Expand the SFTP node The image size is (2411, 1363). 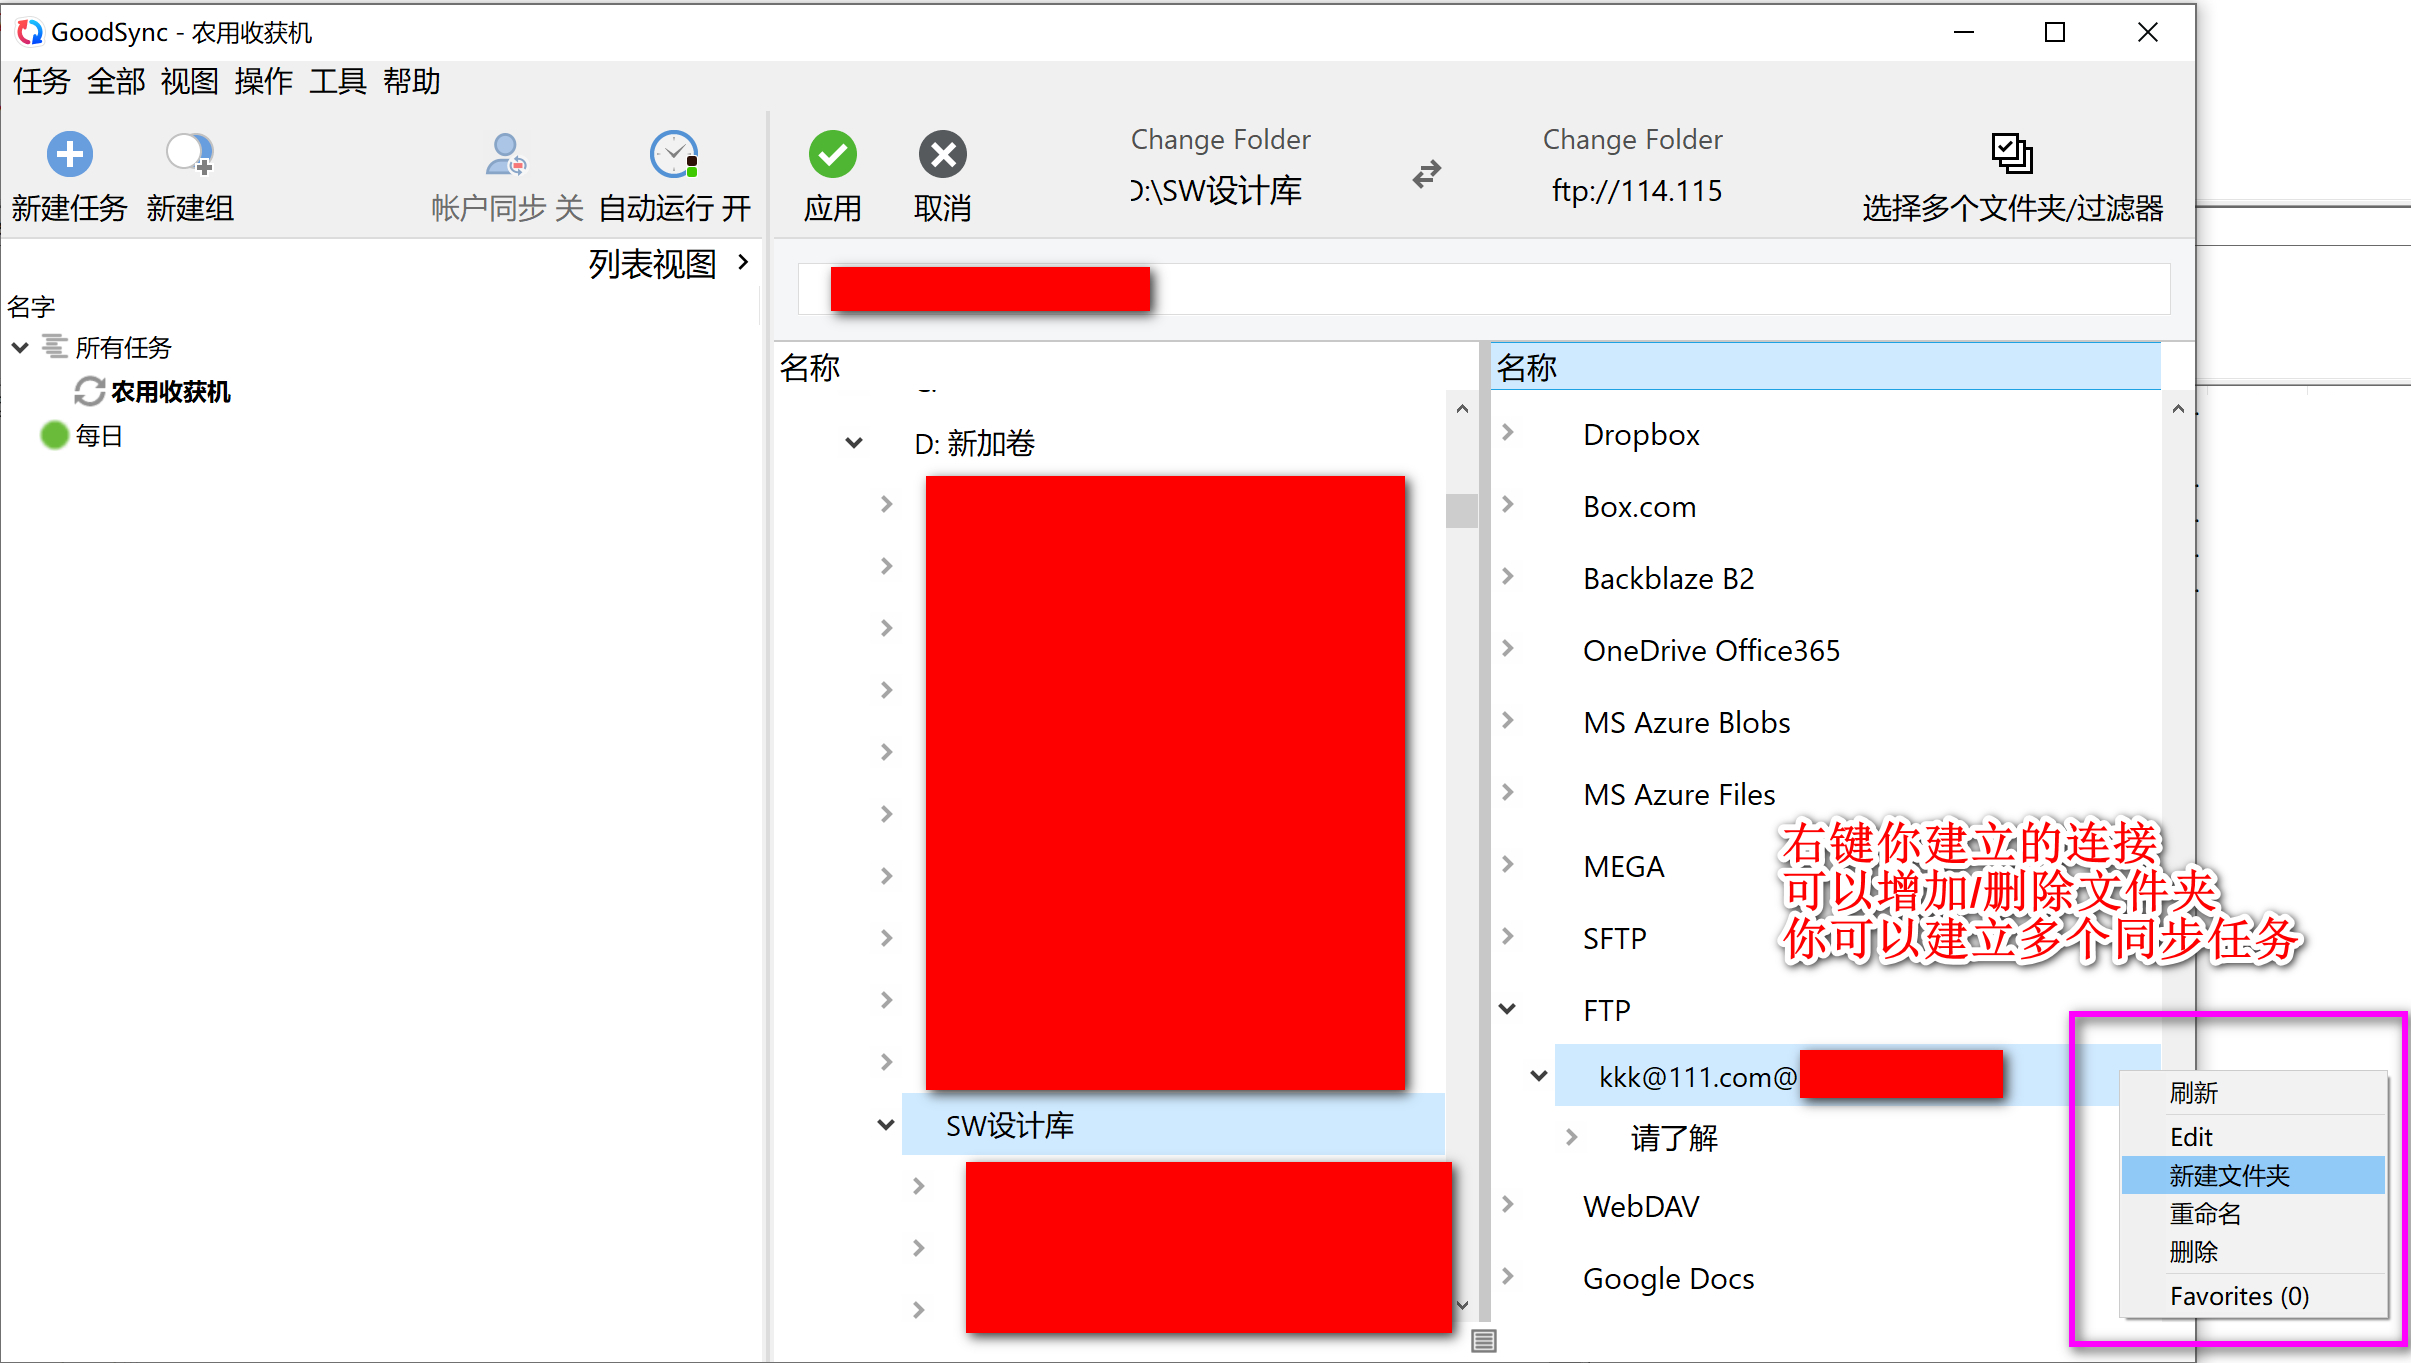(x=1508, y=936)
